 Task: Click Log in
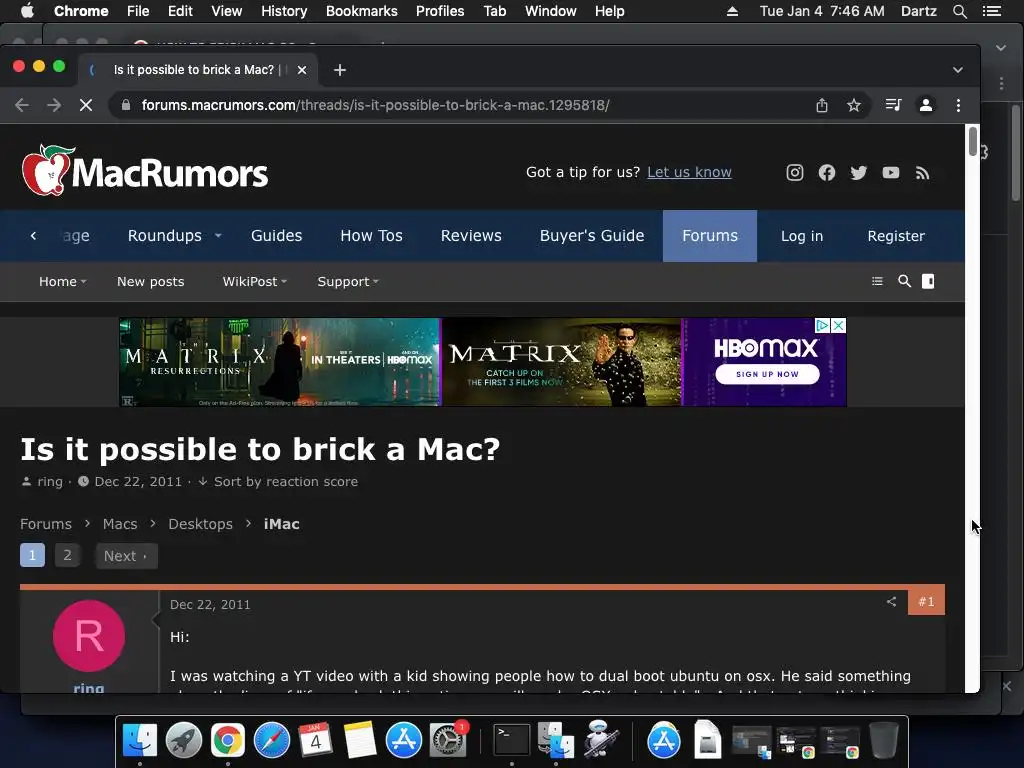pyautogui.click(x=802, y=236)
